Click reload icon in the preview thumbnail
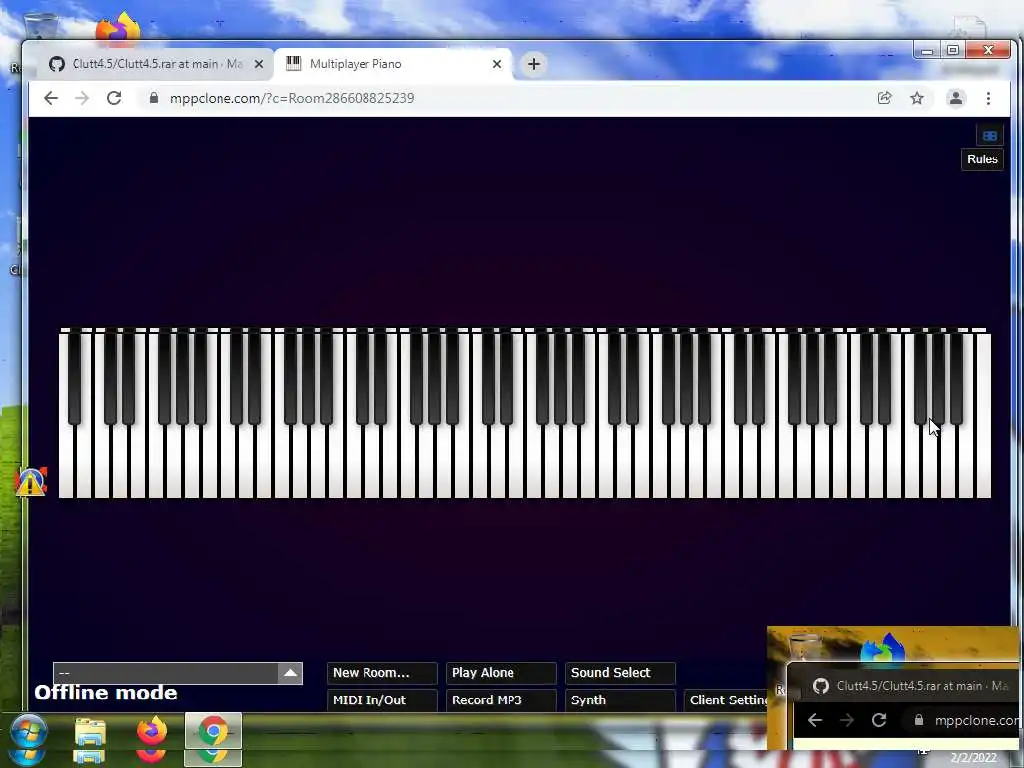The image size is (1024, 768). (x=879, y=720)
